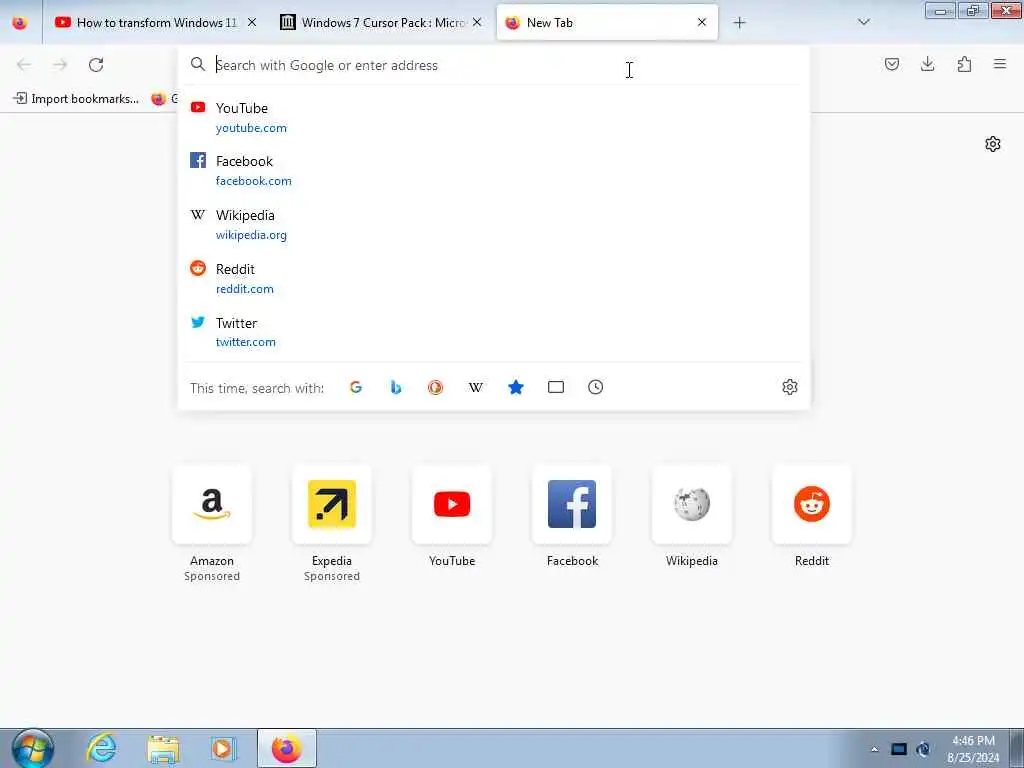This screenshot has width=1024, height=768.
Task: Close the New Tab tab
Action: point(702,22)
